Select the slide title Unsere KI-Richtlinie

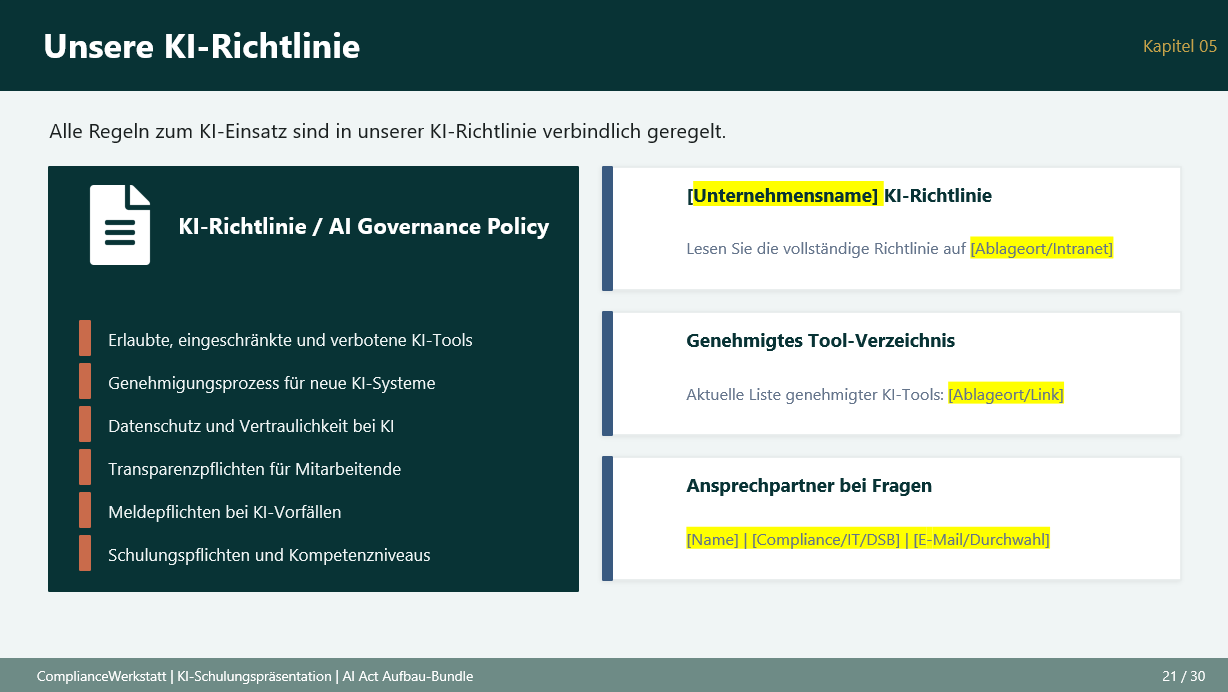[201, 46]
